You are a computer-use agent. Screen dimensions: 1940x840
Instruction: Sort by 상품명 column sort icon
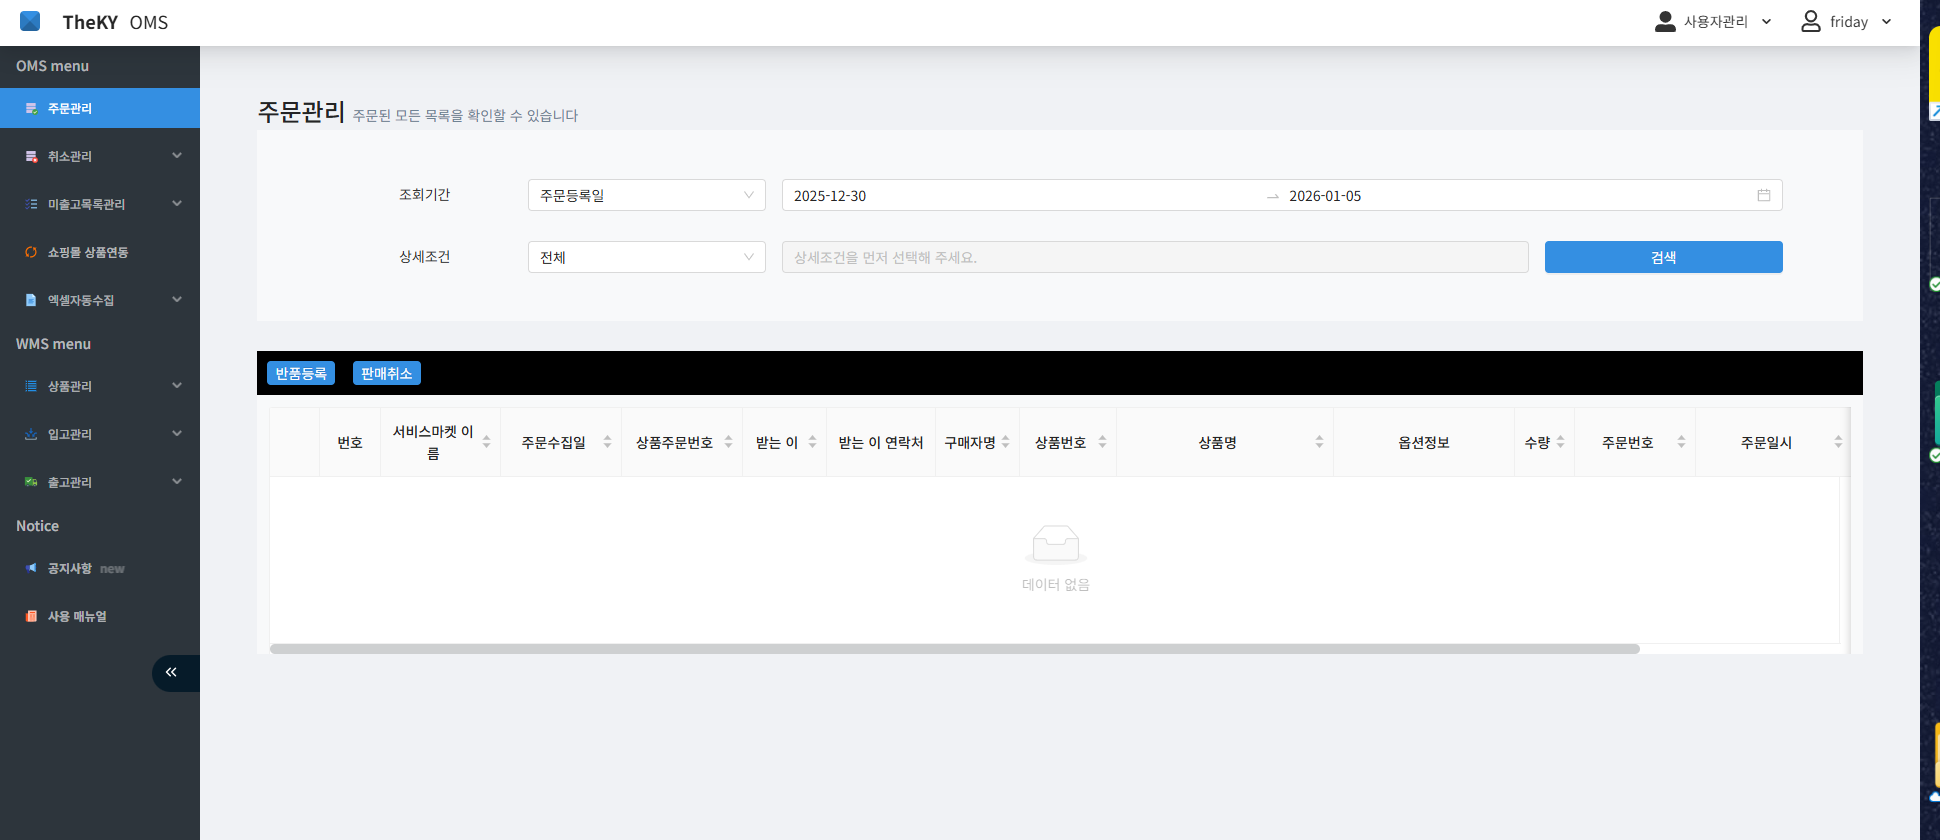click(x=1319, y=442)
